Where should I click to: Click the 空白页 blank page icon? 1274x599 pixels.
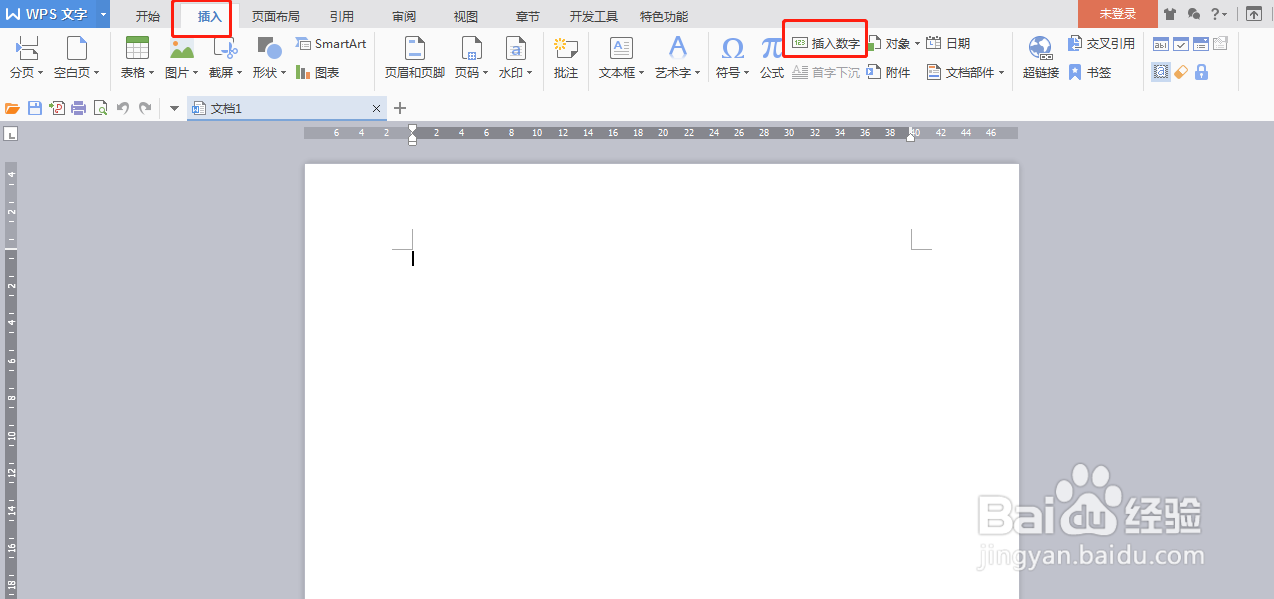pyautogui.click(x=76, y=47)
